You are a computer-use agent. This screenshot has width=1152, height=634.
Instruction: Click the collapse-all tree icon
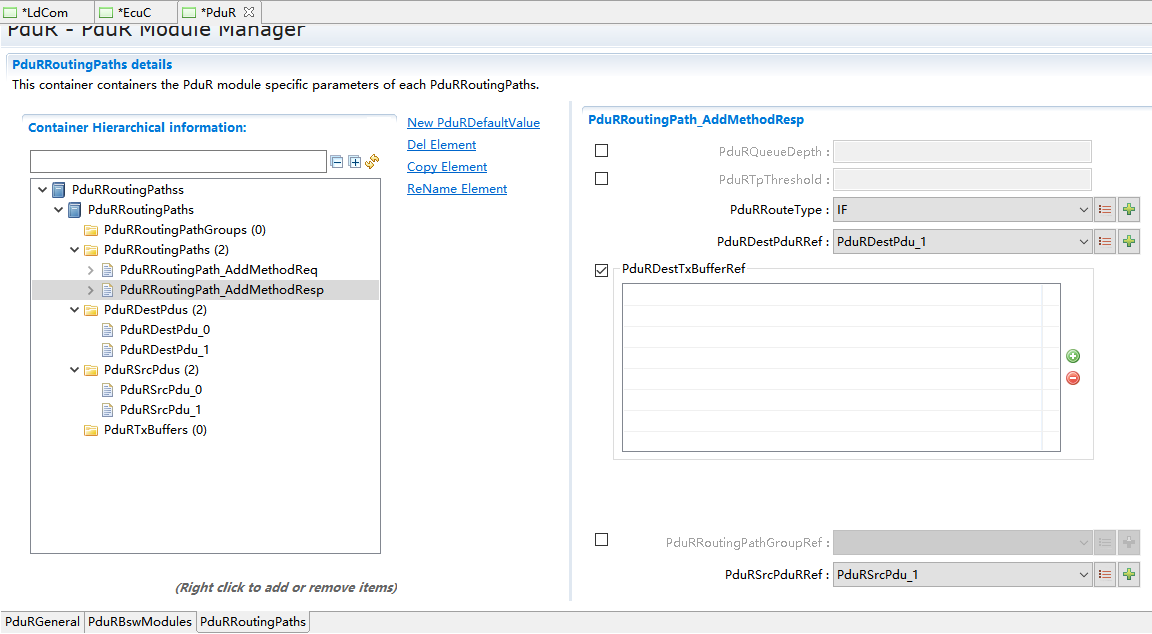click(337, 162)
